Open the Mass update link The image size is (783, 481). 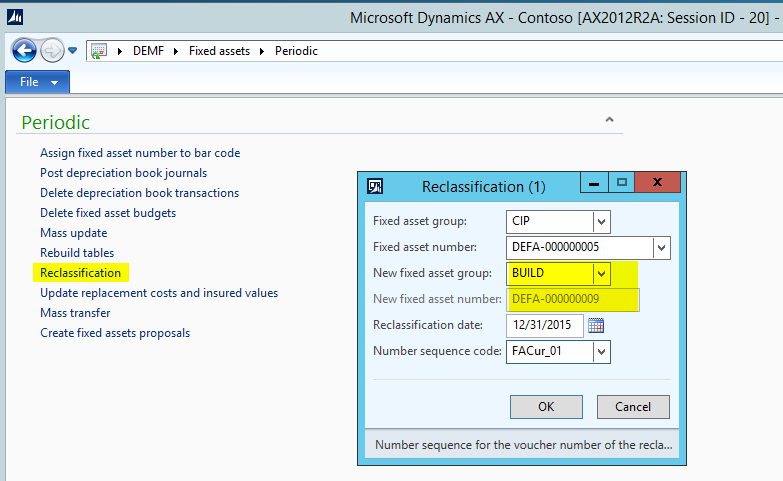coord(73,233)
